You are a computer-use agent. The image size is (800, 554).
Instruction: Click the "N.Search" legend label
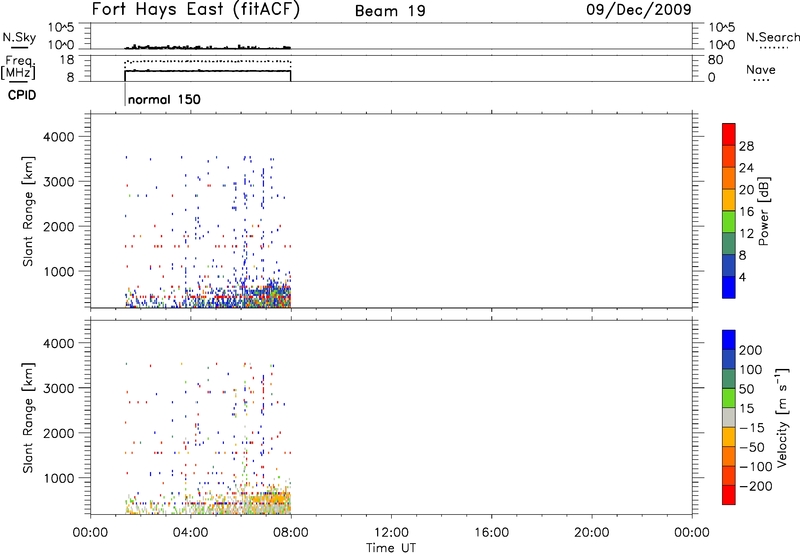tap(773, 37)
